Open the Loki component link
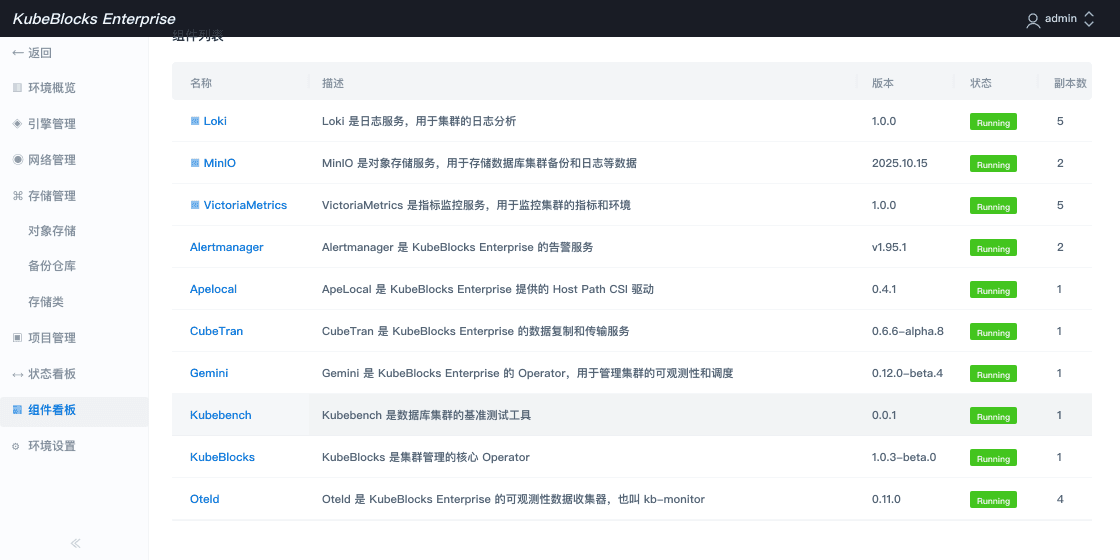This screenshot has width=1120, height=560. point(215,121)
